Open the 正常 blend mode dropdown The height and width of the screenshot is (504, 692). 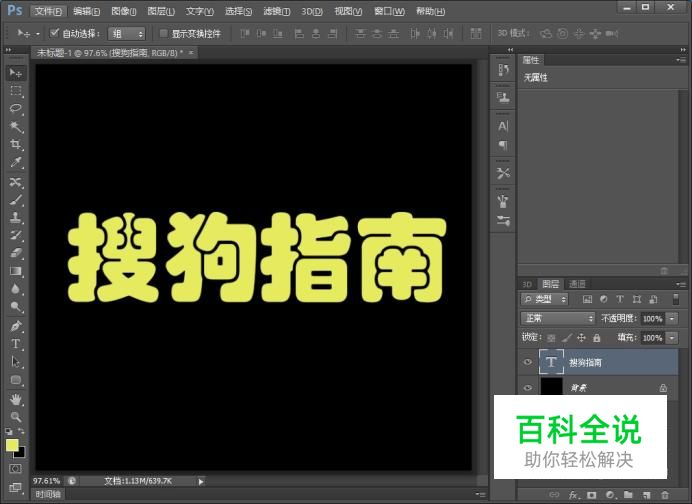tap(558, 318)
